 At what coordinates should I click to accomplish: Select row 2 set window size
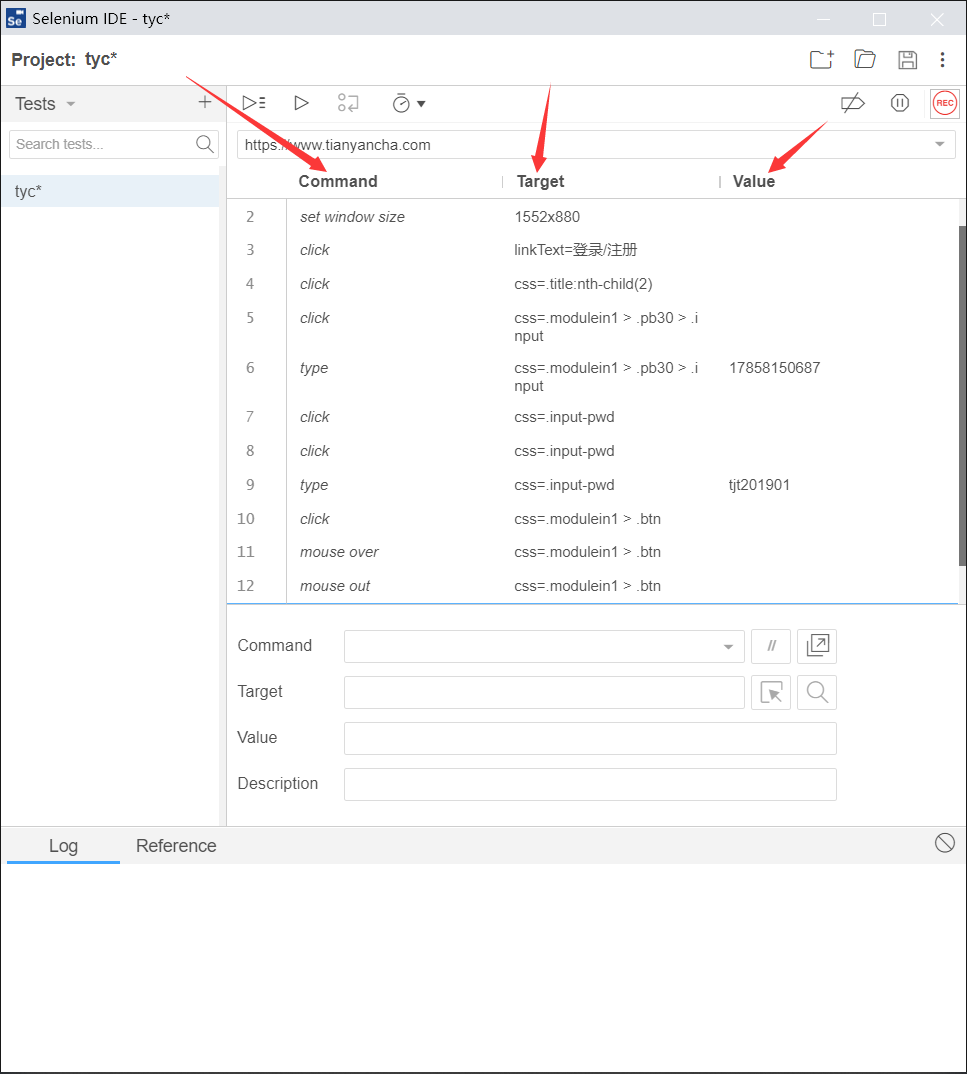(x=593, y=217)
